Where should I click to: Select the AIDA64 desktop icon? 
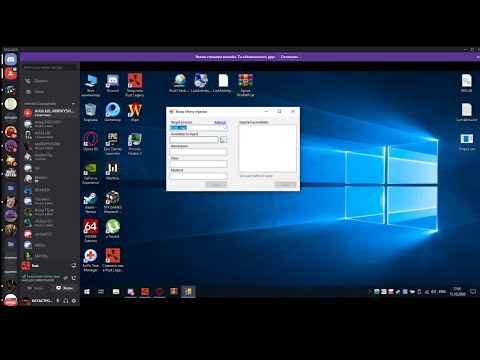[90, 231]
